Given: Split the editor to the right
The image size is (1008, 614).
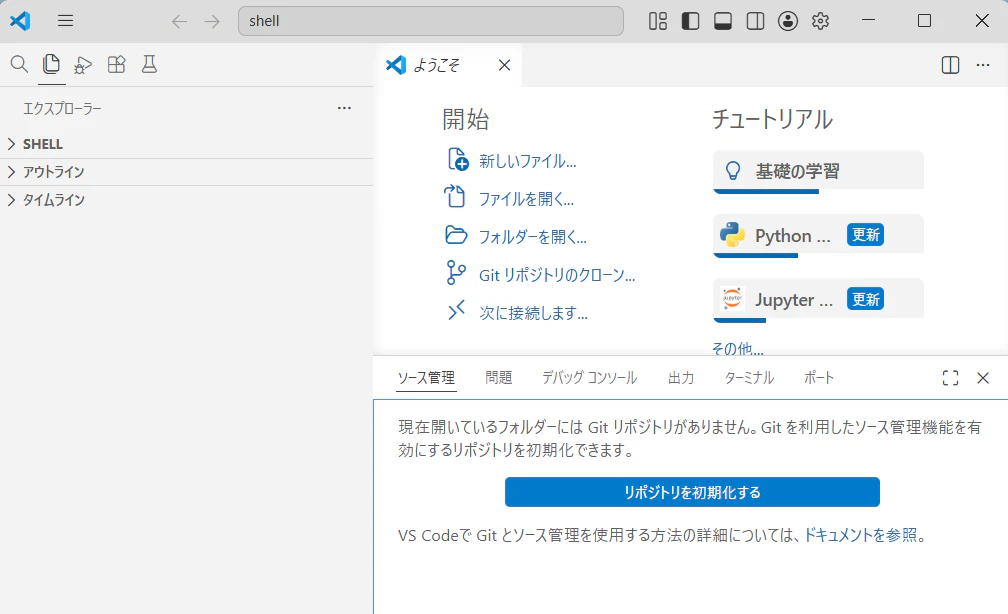Looking at the screenshot, I should [x=950, y=65].
